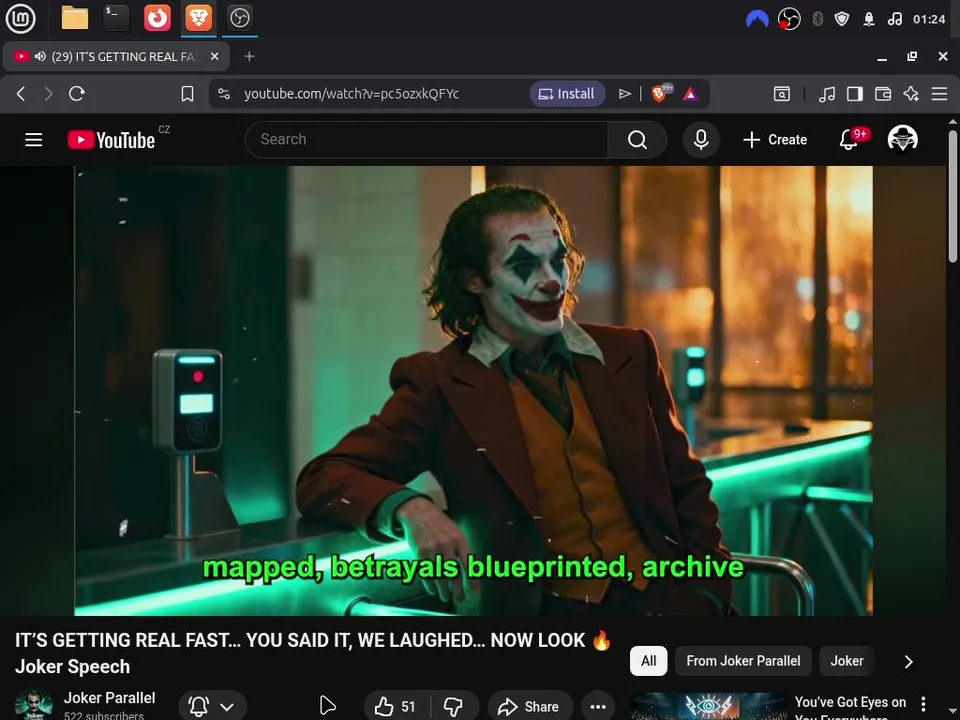Submit search with the magnifier button
The image size is (960, 720).
(637, 140)
